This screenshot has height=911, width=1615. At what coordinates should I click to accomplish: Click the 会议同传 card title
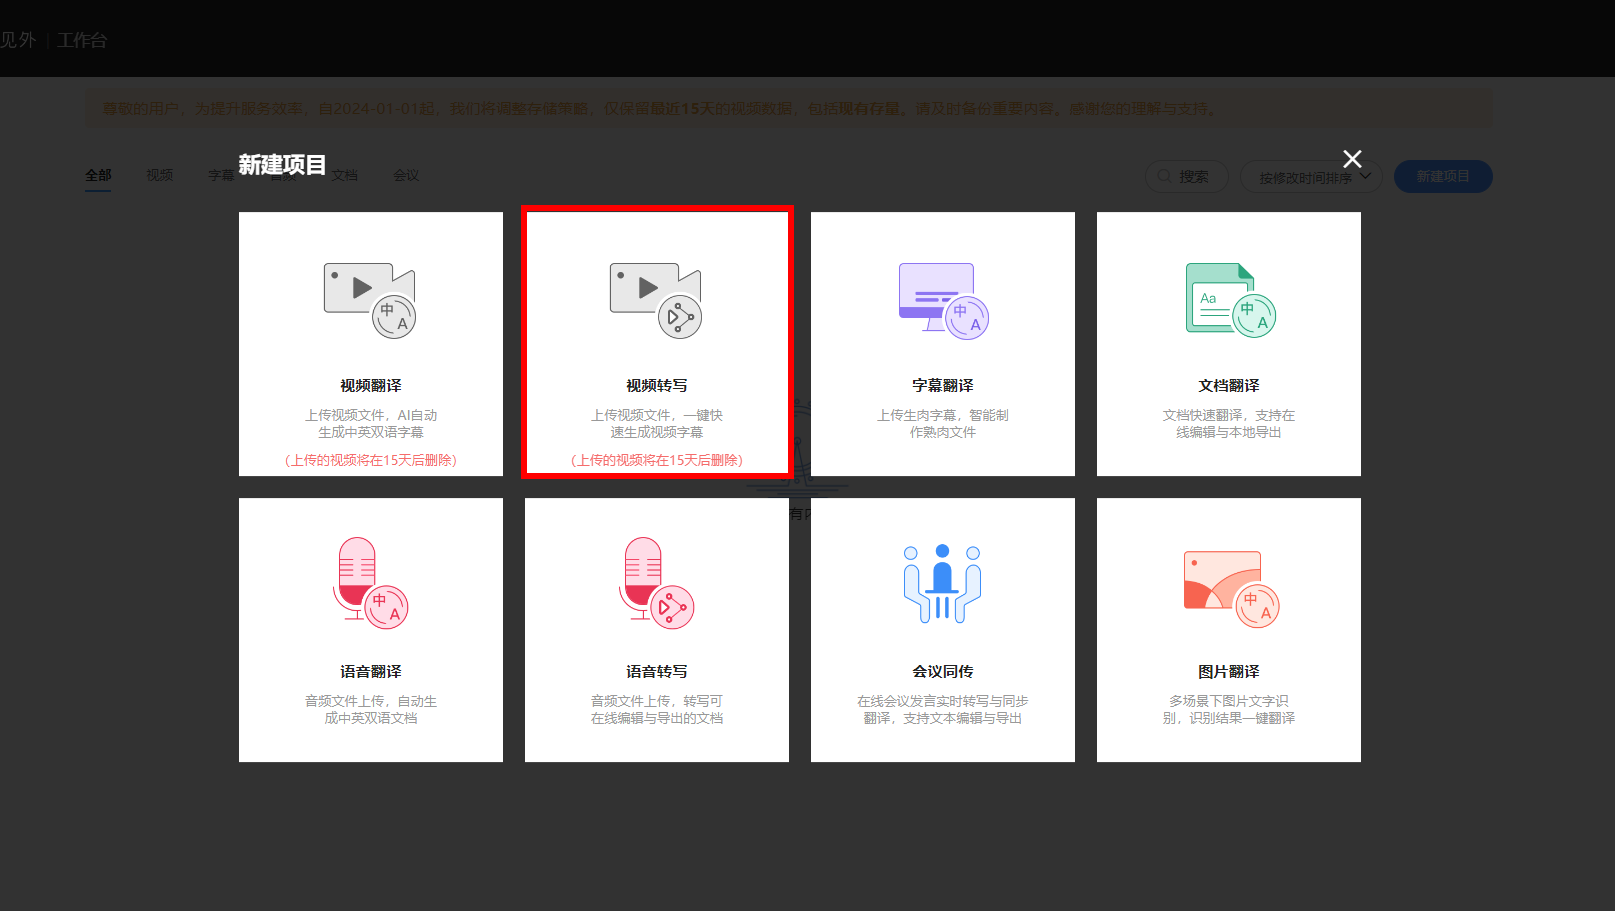pos(943,671)
